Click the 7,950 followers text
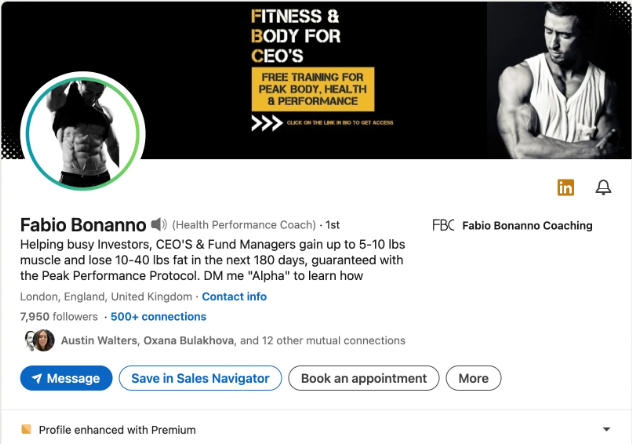 [x=59, y=317]
